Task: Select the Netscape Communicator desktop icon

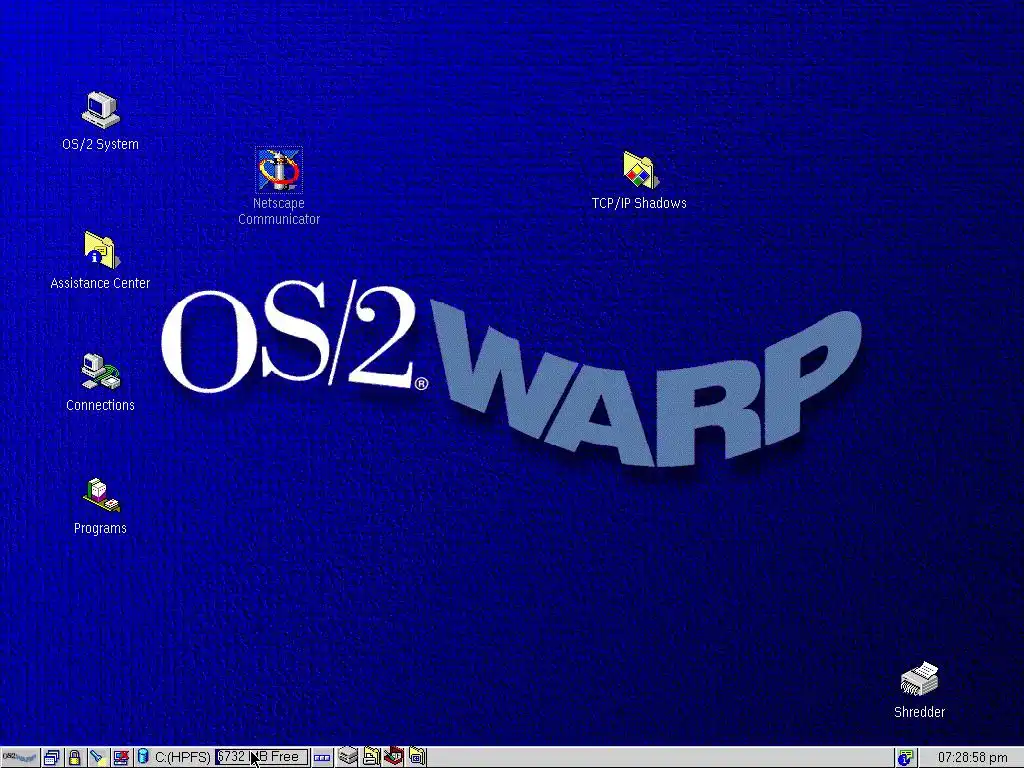Action: pyautogui.click(x=279, y=170)
